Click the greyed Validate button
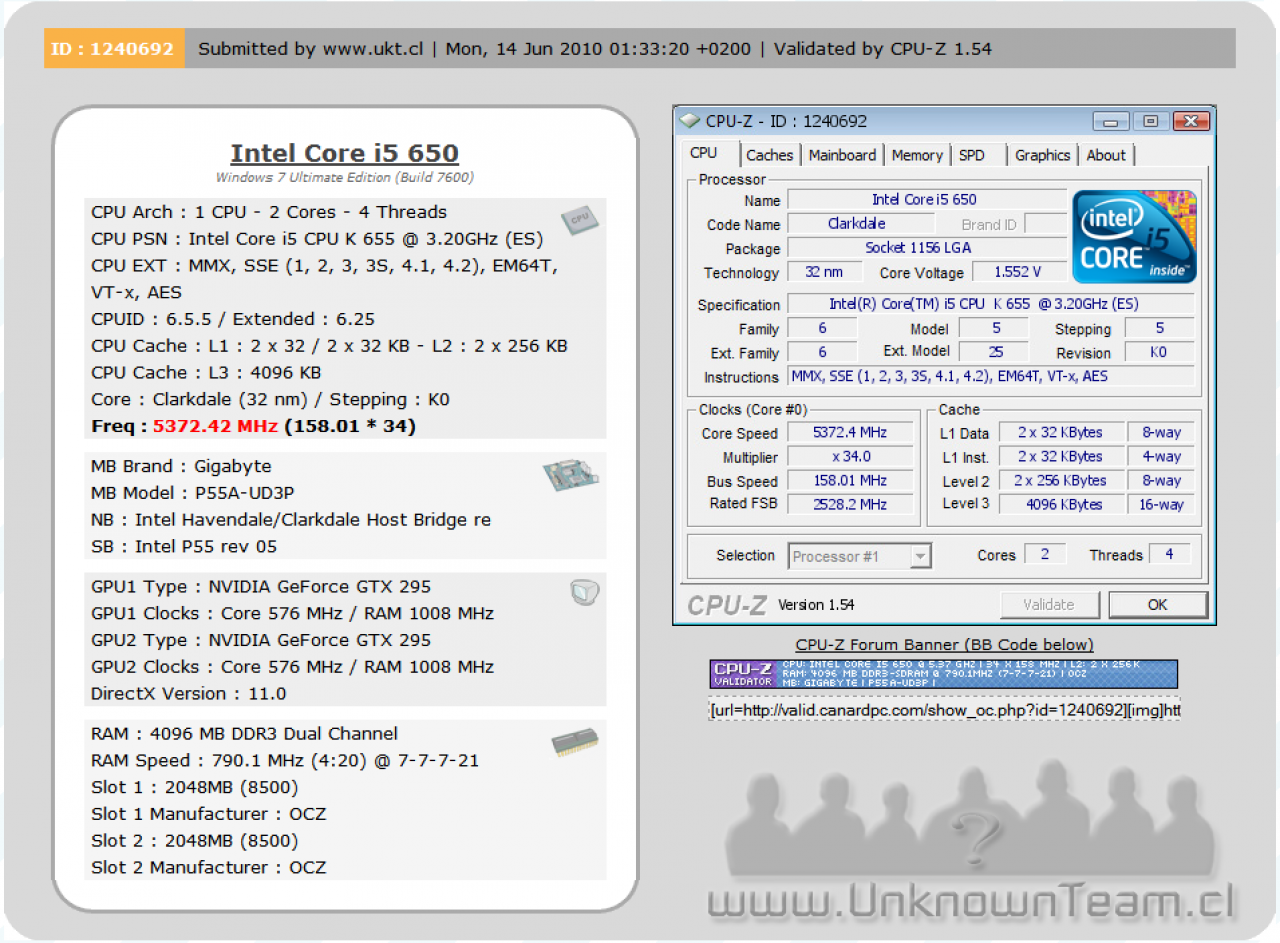This screenshot has width=1280, height=943. pos(1049,604)
